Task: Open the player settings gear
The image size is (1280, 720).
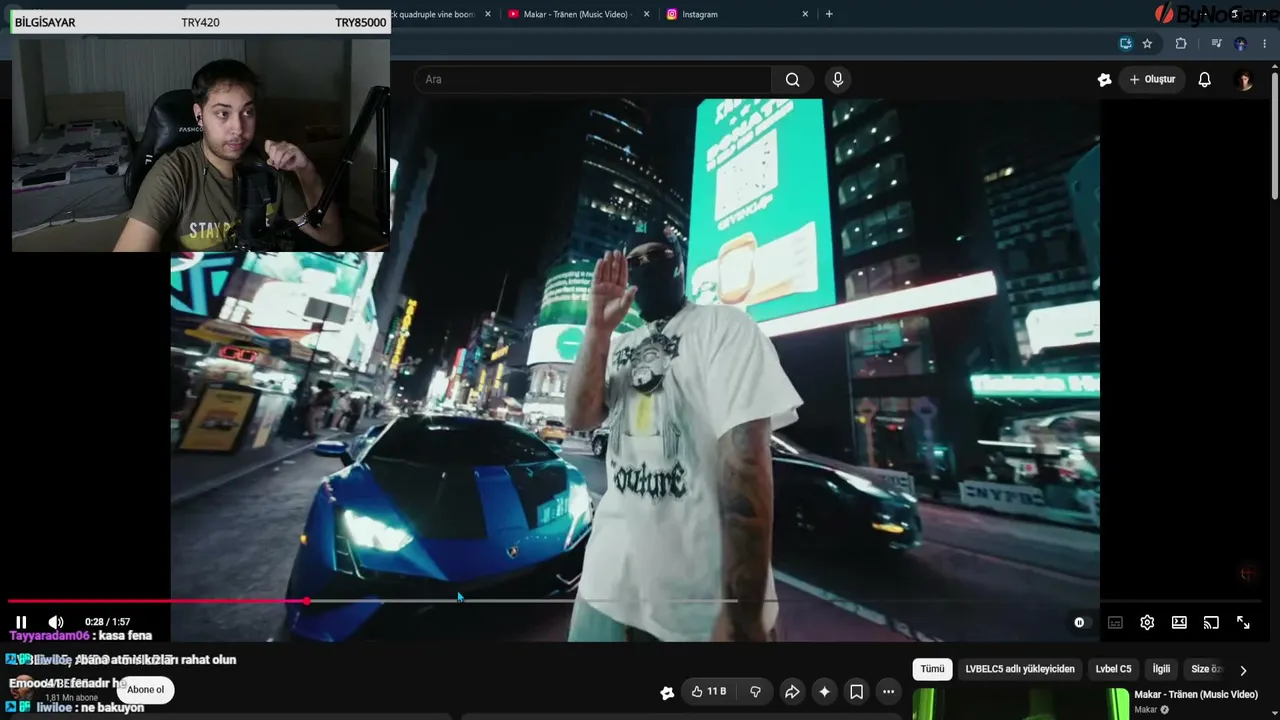Action: point(1147,622)
